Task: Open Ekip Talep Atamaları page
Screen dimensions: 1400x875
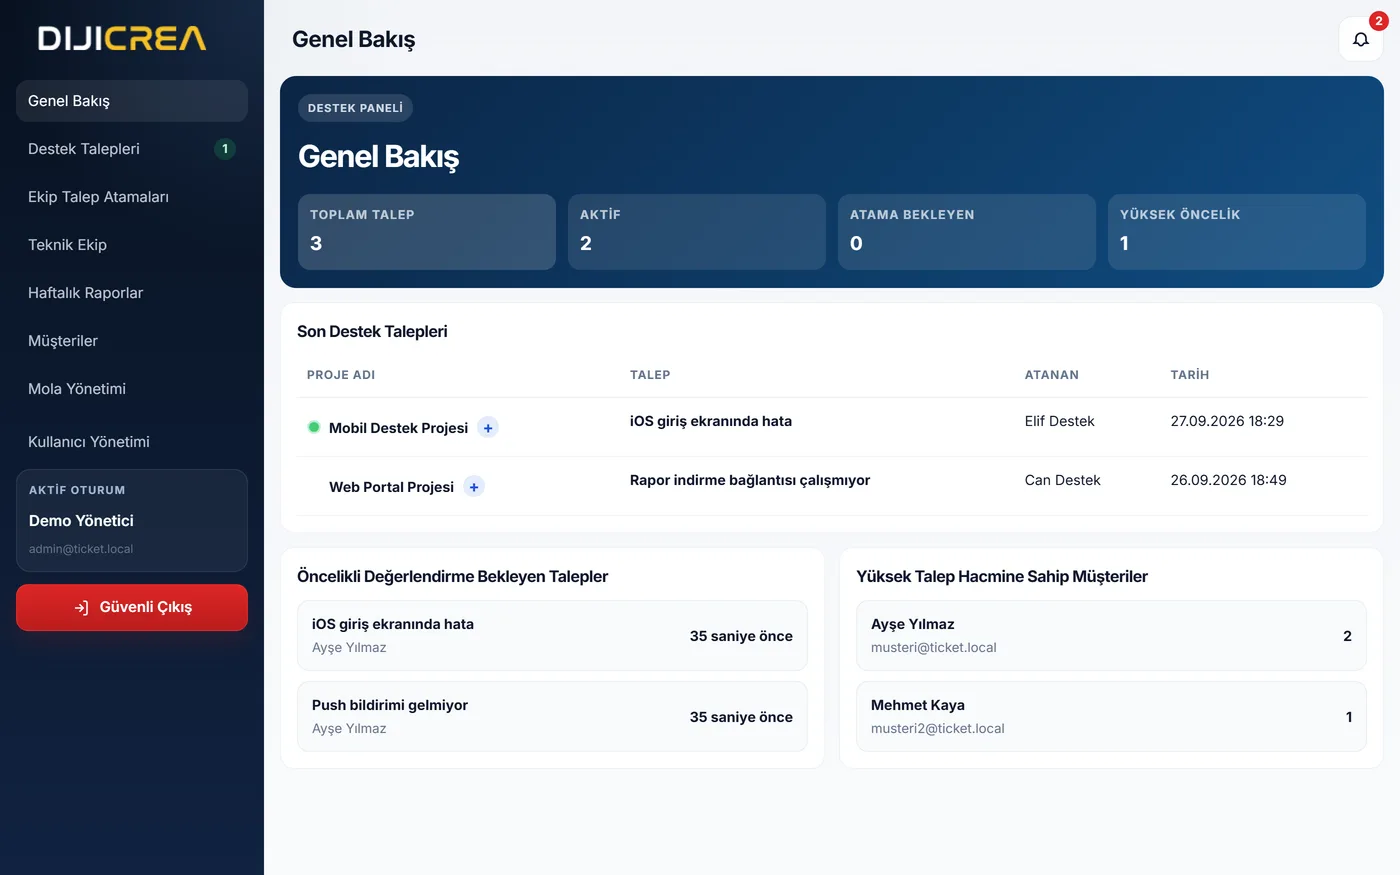Action: click(132, 197)
